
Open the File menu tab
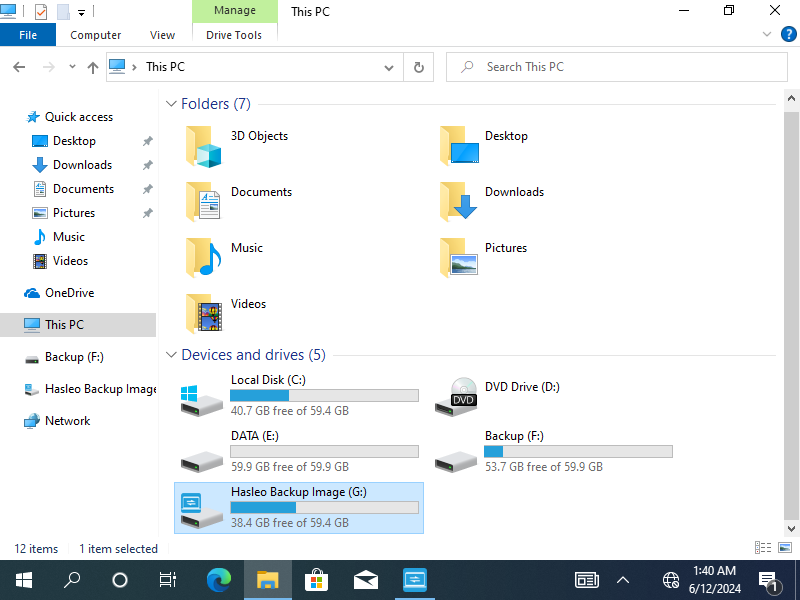pos(28,35)
